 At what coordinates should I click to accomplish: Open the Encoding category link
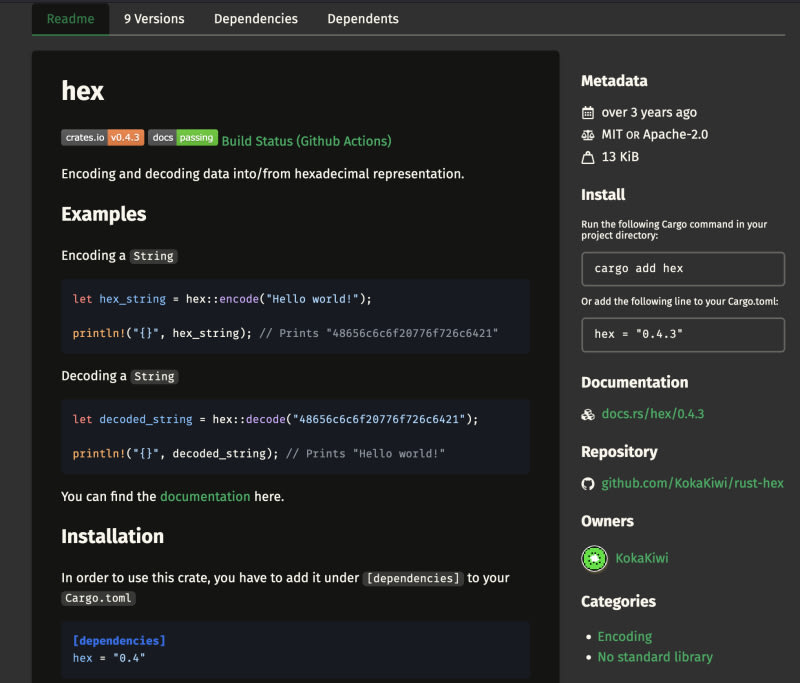[x=624, y=636]
